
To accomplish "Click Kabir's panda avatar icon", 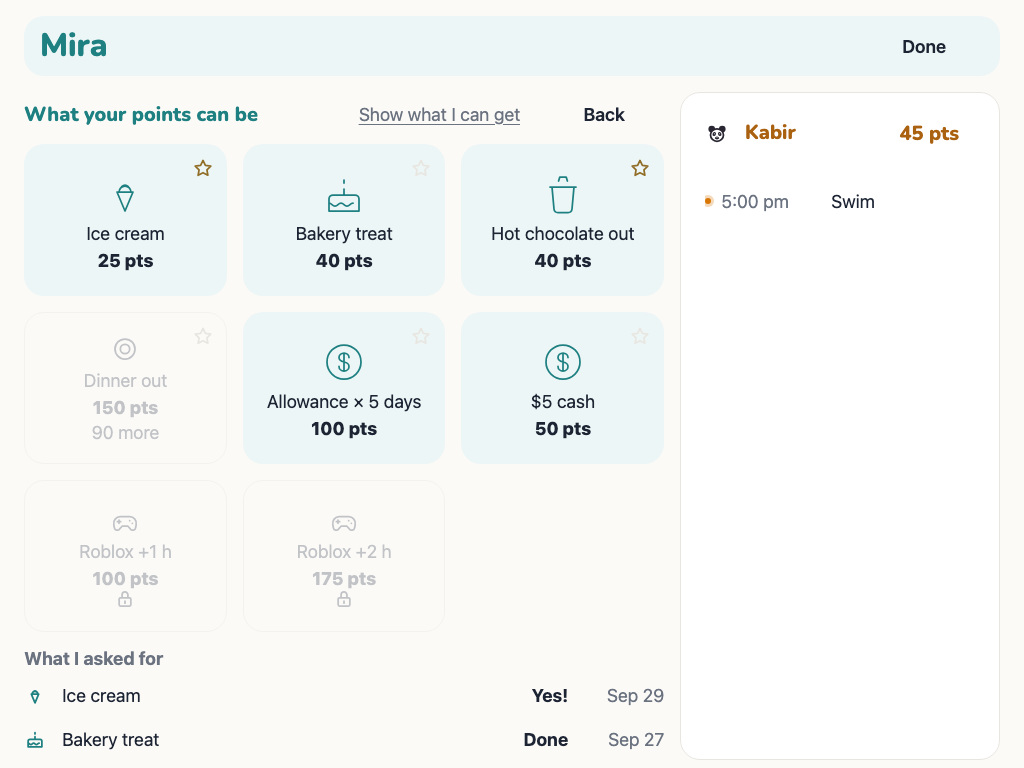I will [717, 134].
